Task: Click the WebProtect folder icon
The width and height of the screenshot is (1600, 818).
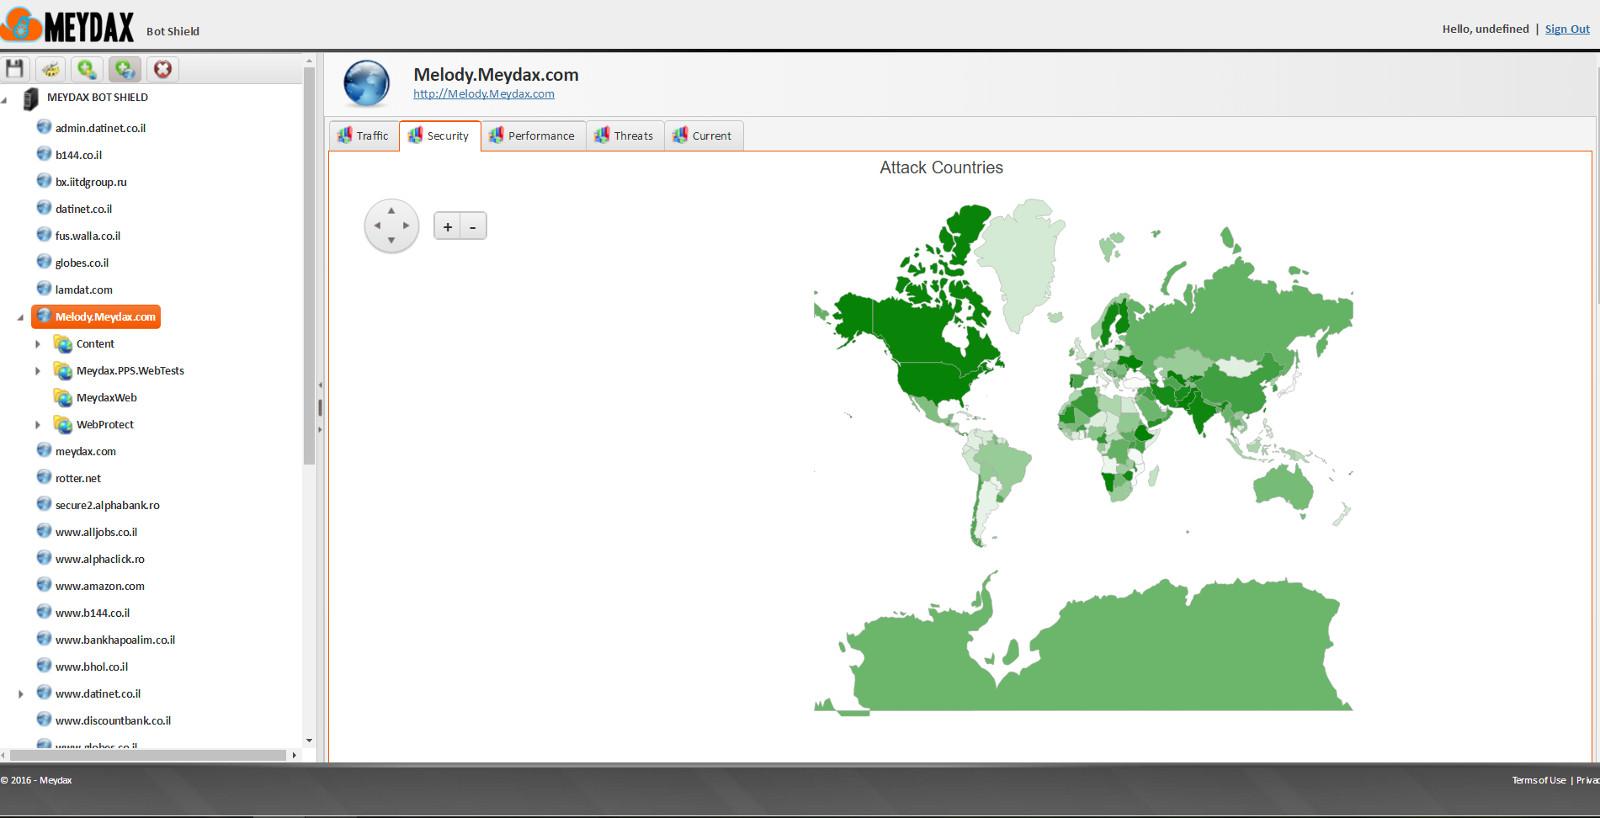Action: coord(63,425)
